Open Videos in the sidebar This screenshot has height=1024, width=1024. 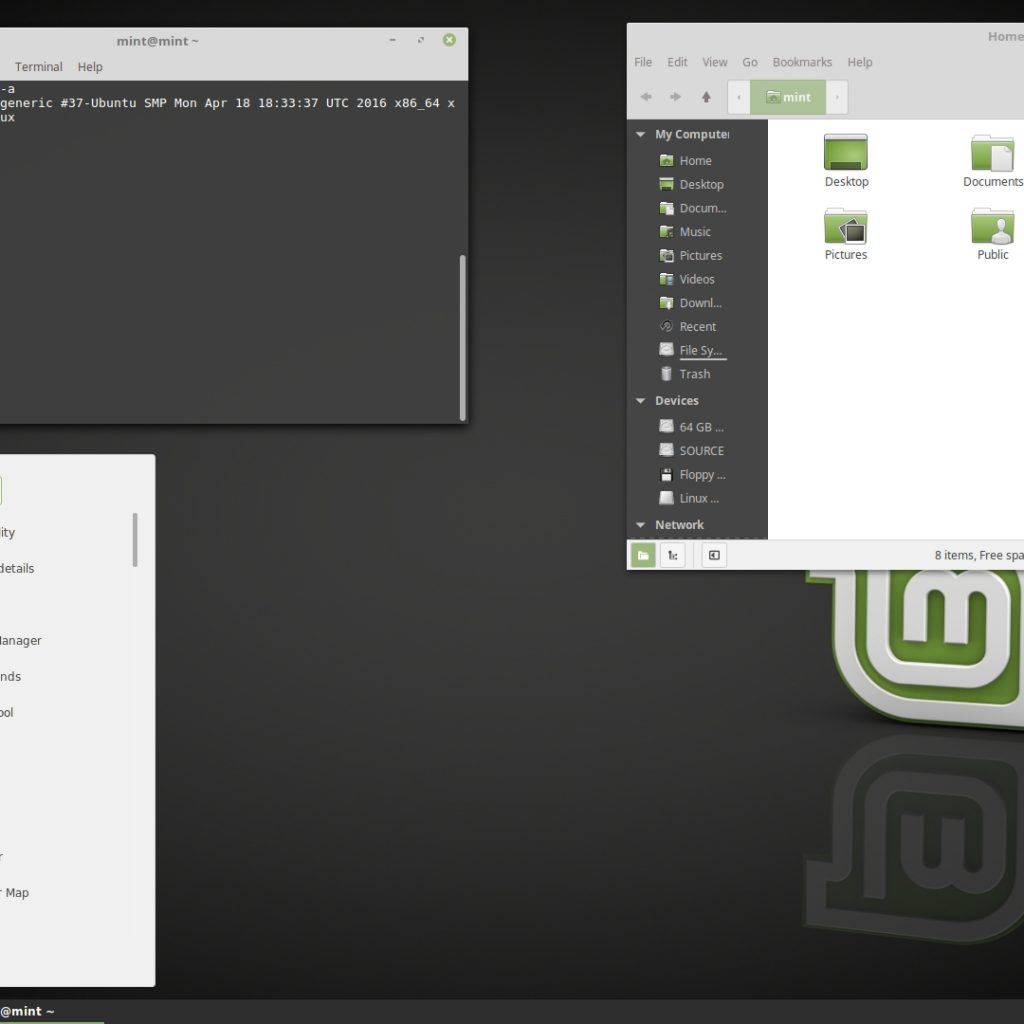696,279
